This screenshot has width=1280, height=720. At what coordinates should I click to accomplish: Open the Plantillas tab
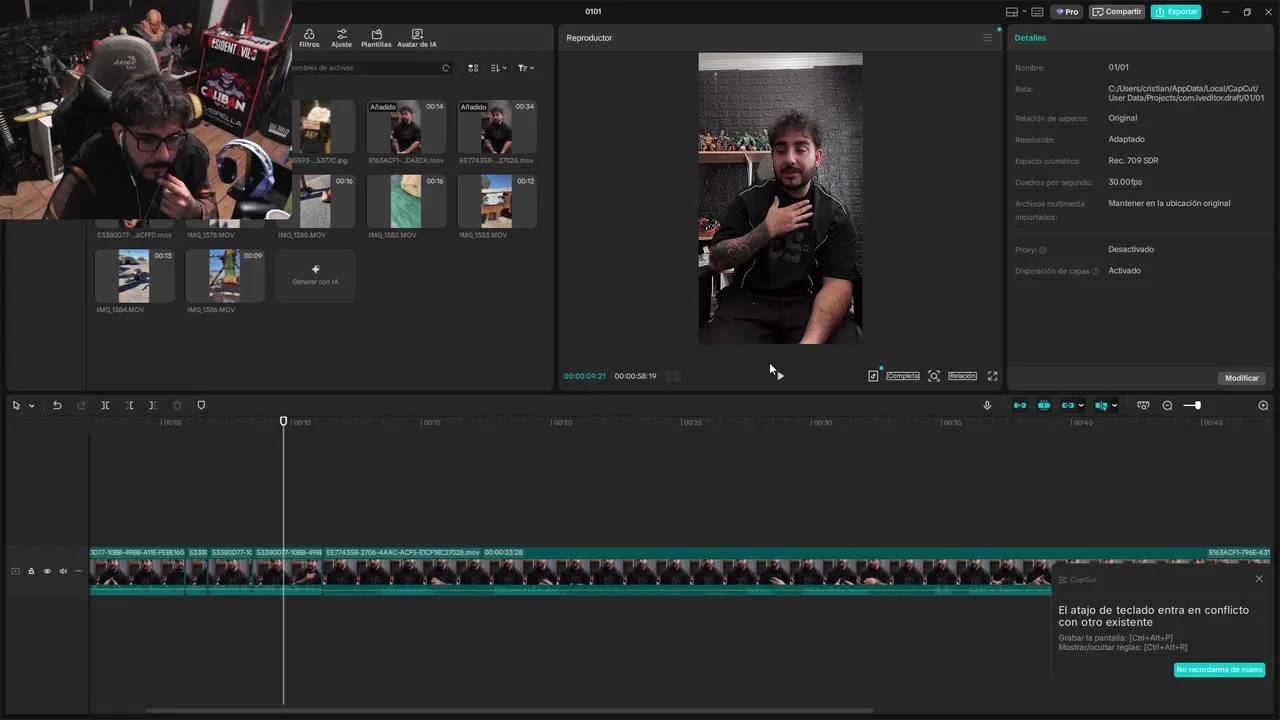[x=376, y=38]
